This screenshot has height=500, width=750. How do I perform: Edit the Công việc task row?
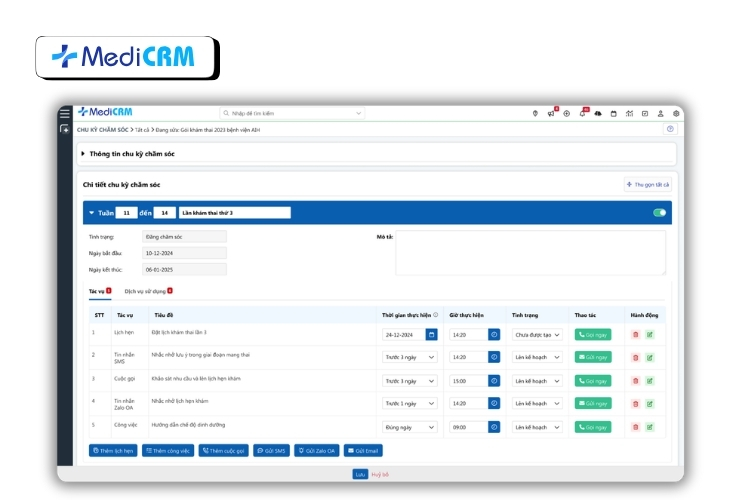point(650,427)
